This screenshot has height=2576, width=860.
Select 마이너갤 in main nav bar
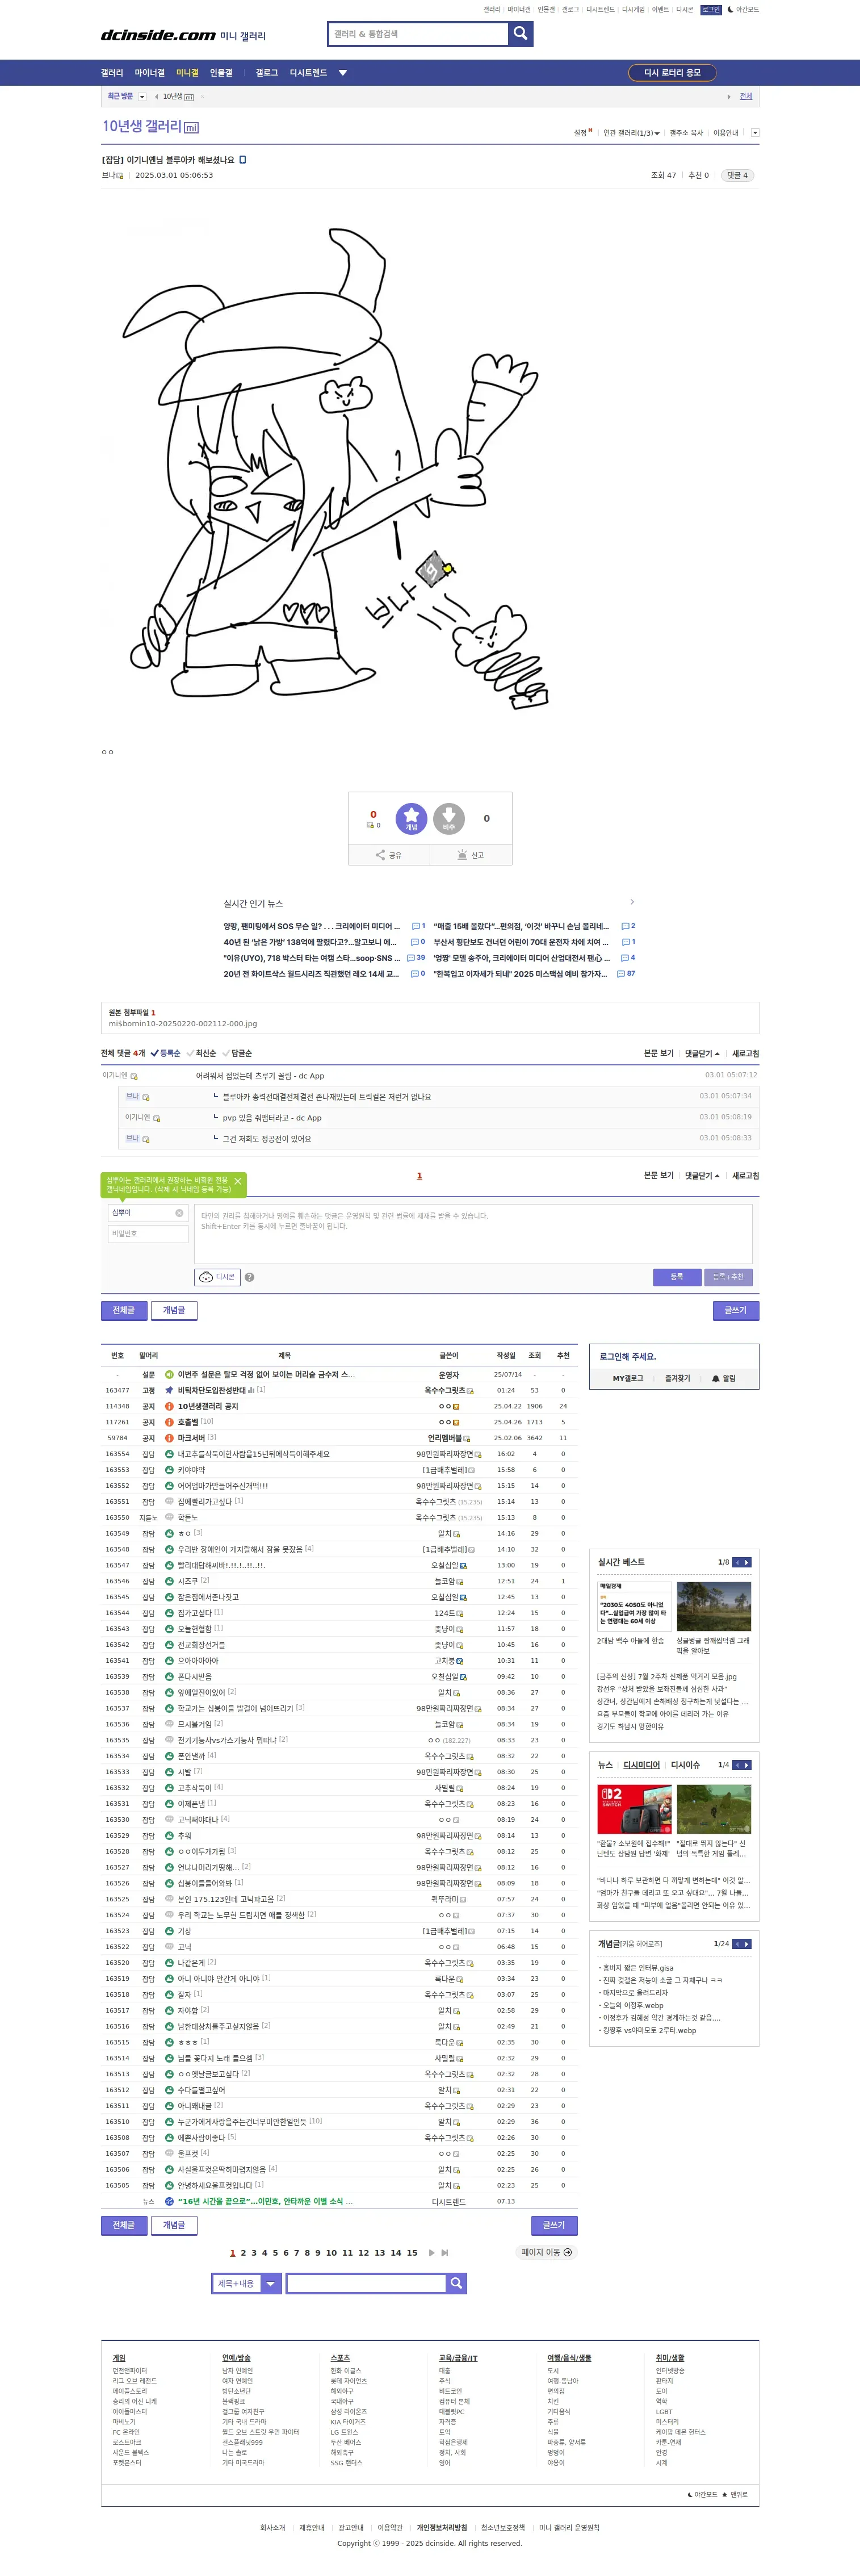pos(149,73)
